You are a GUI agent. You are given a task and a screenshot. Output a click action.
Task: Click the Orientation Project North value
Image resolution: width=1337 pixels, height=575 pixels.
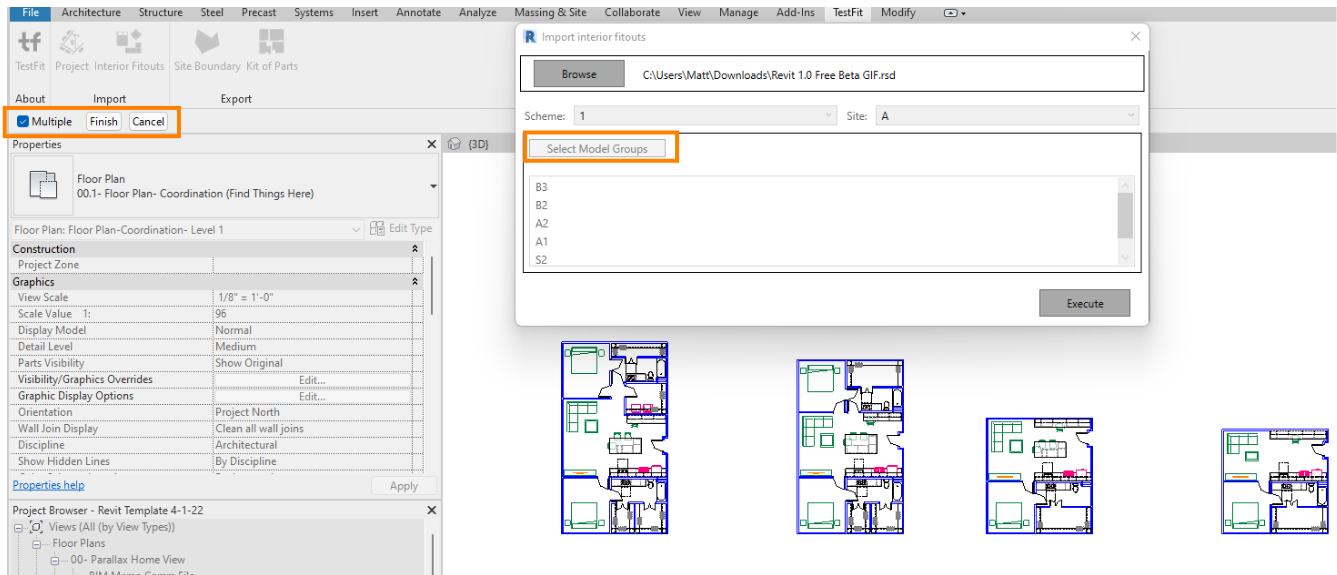point(311,412)
